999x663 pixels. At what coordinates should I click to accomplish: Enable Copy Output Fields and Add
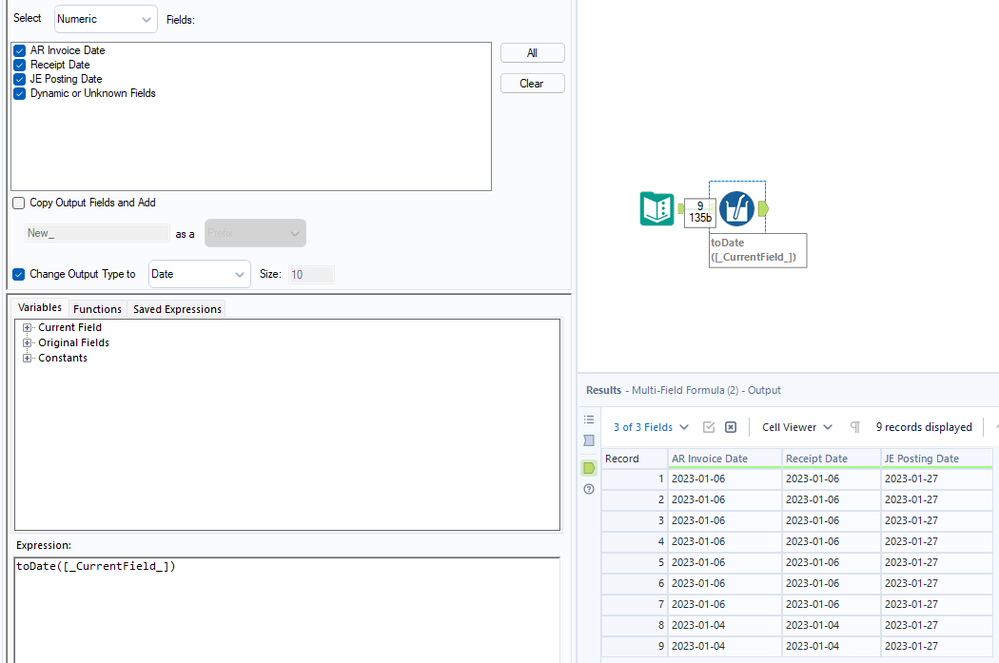click(18, 203)
